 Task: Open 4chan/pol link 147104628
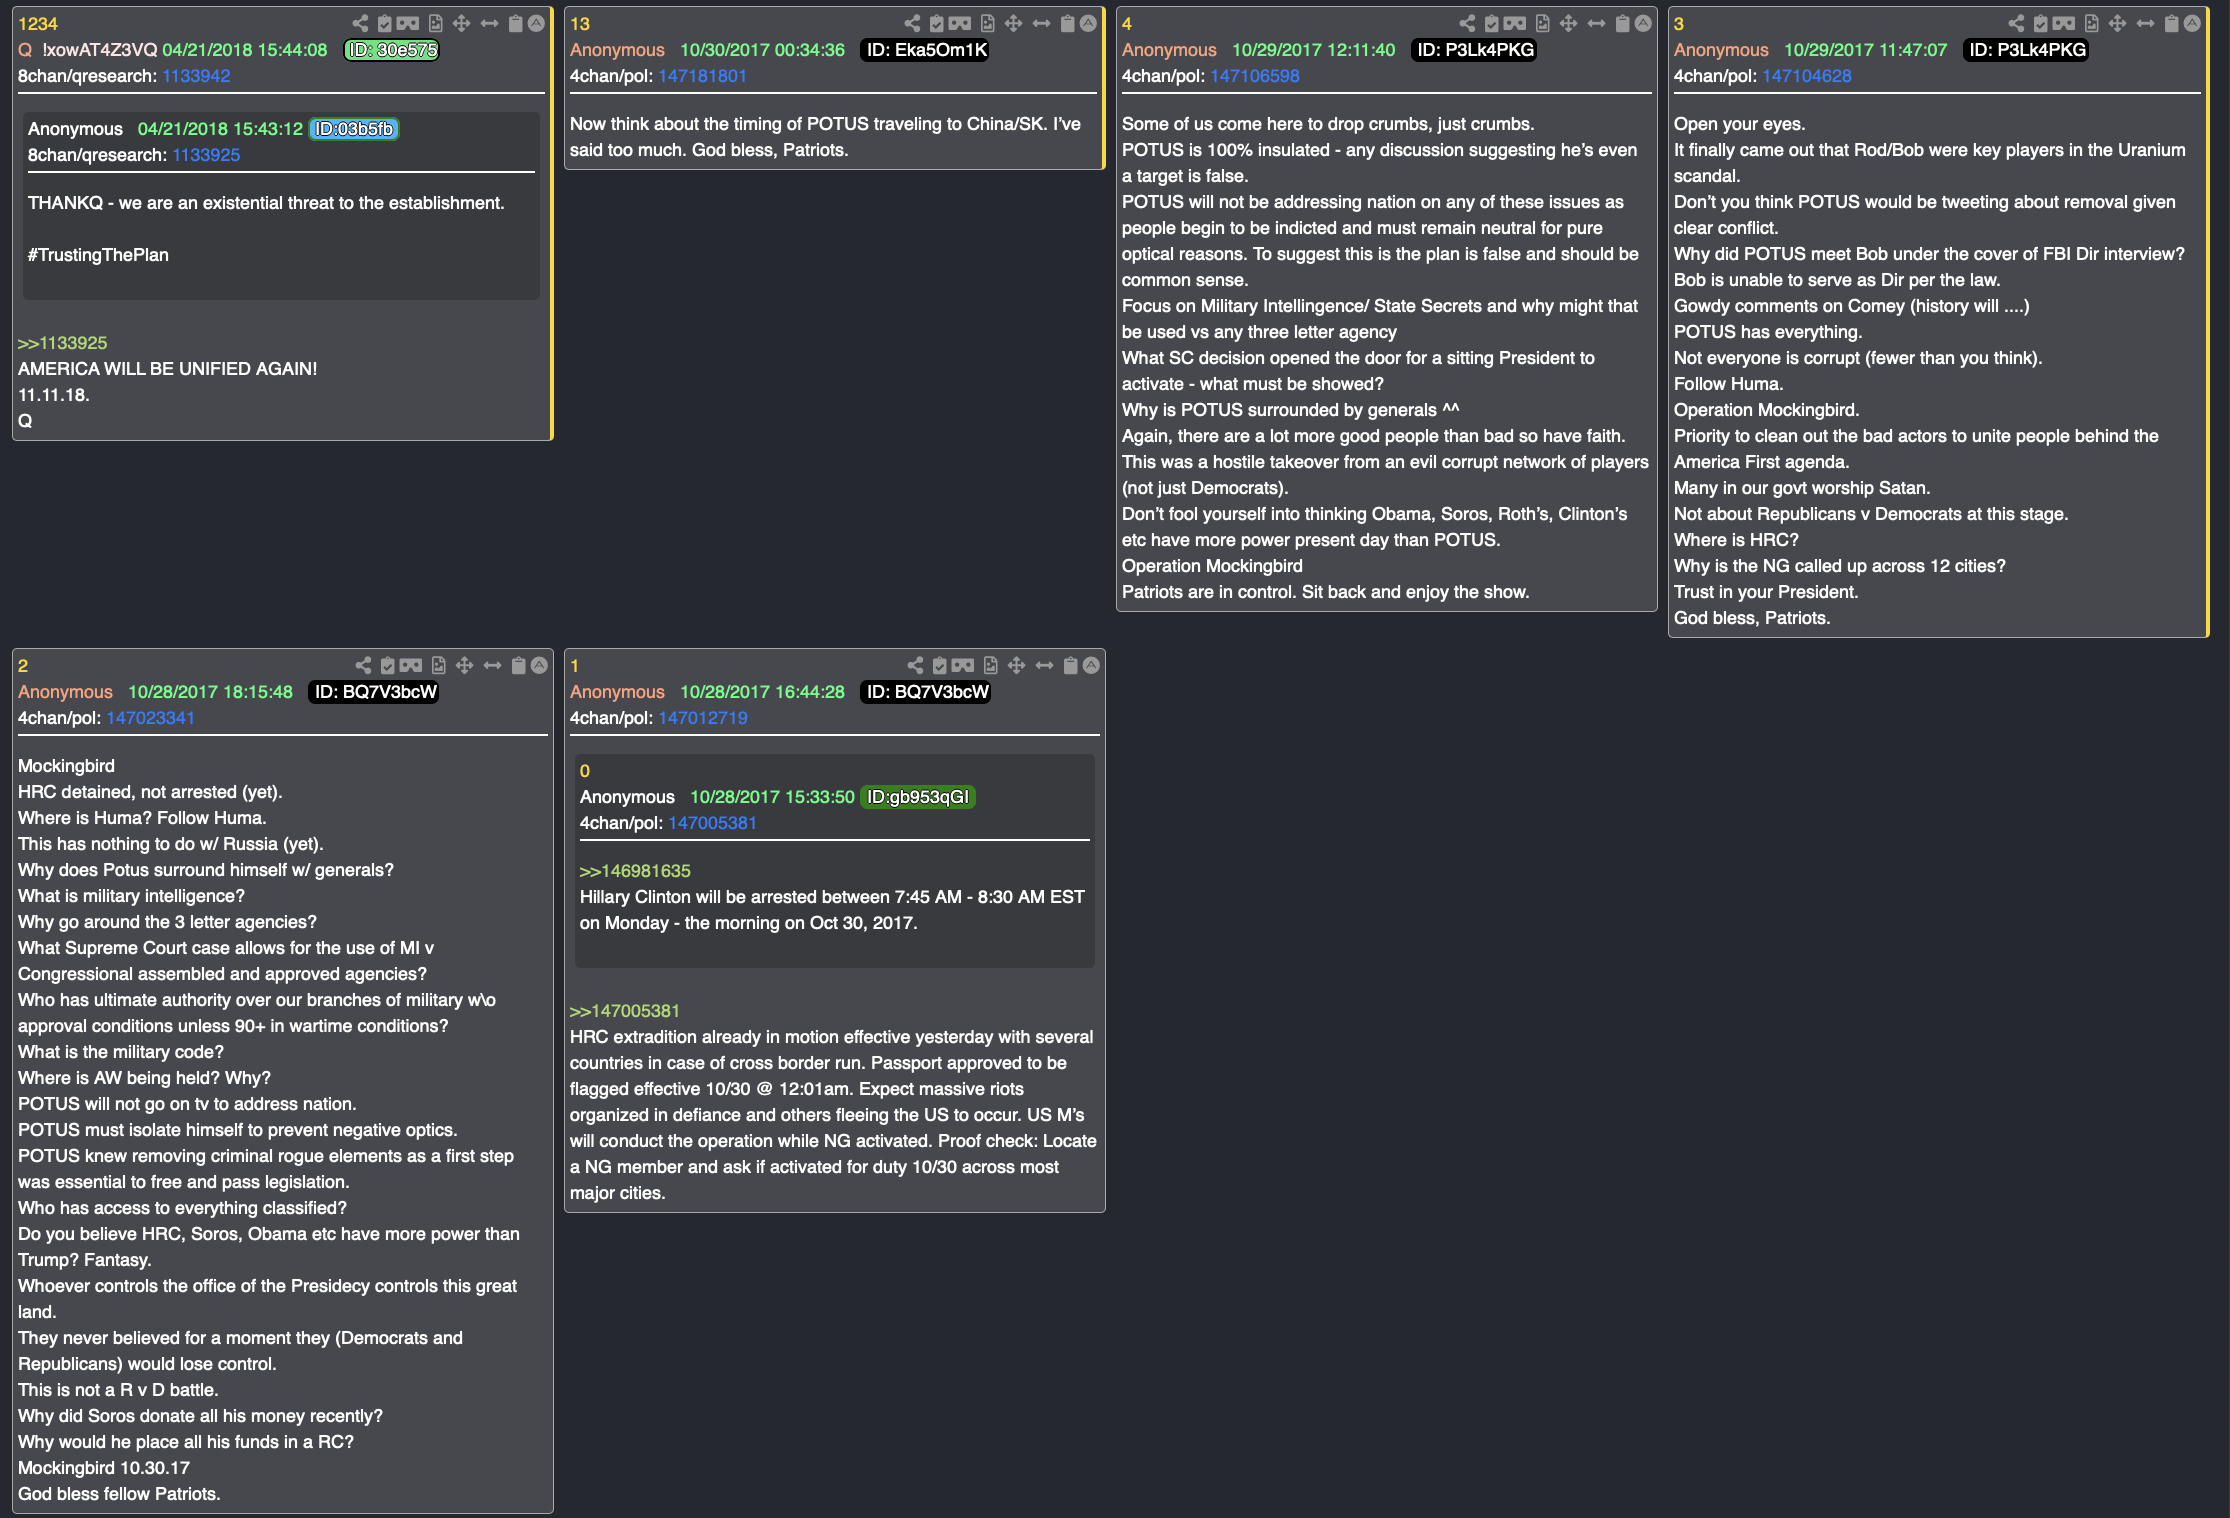click(x=1807, y=76)
